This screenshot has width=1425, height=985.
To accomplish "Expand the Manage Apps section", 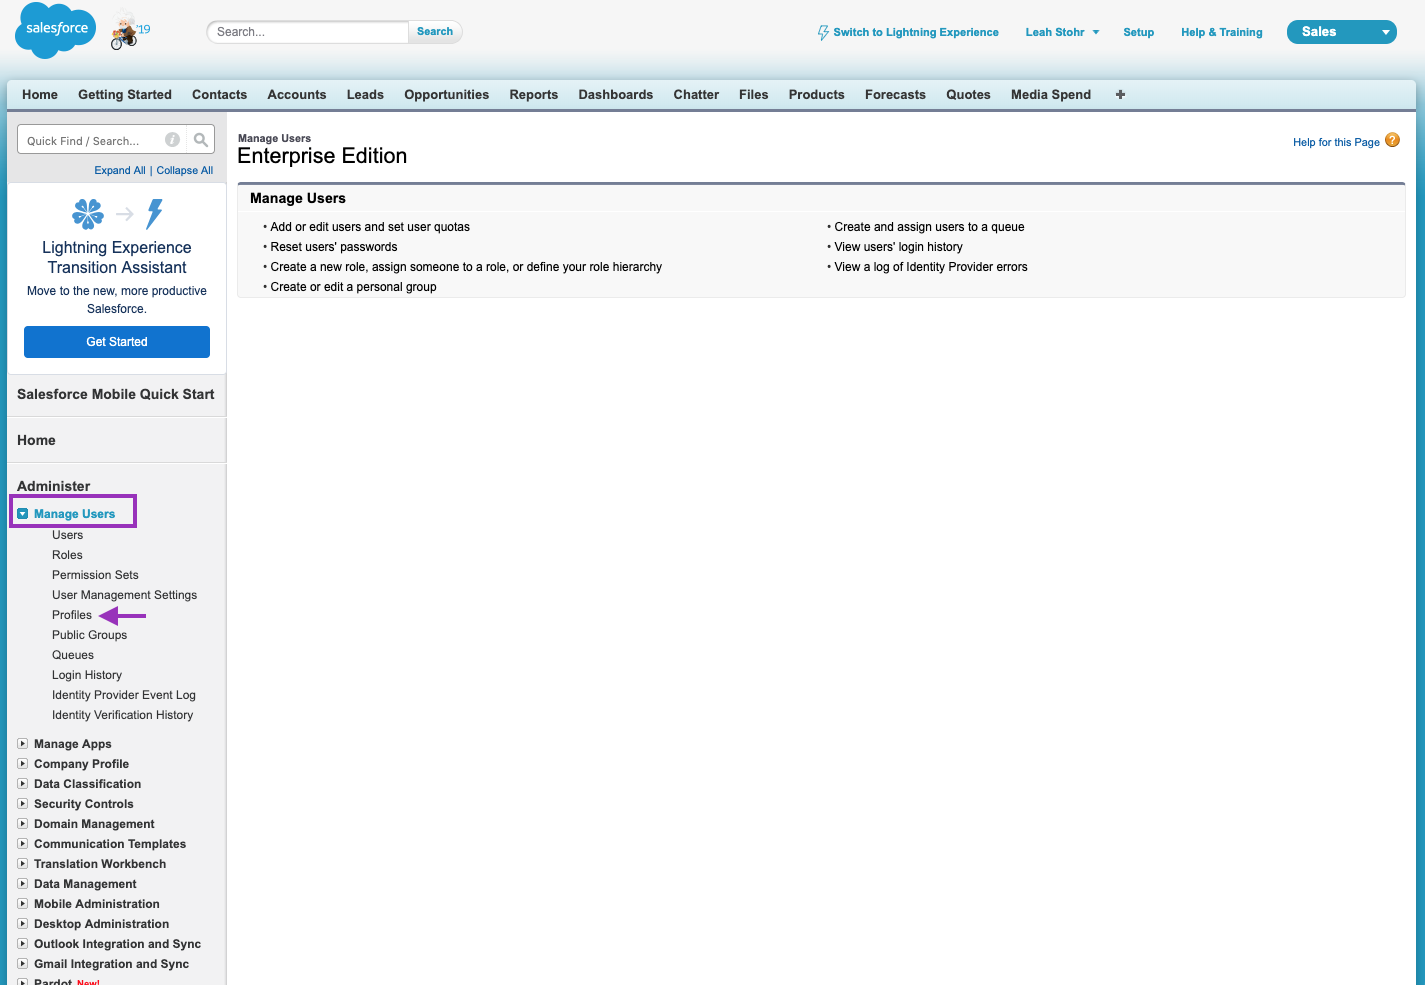I will click(23, 744).
